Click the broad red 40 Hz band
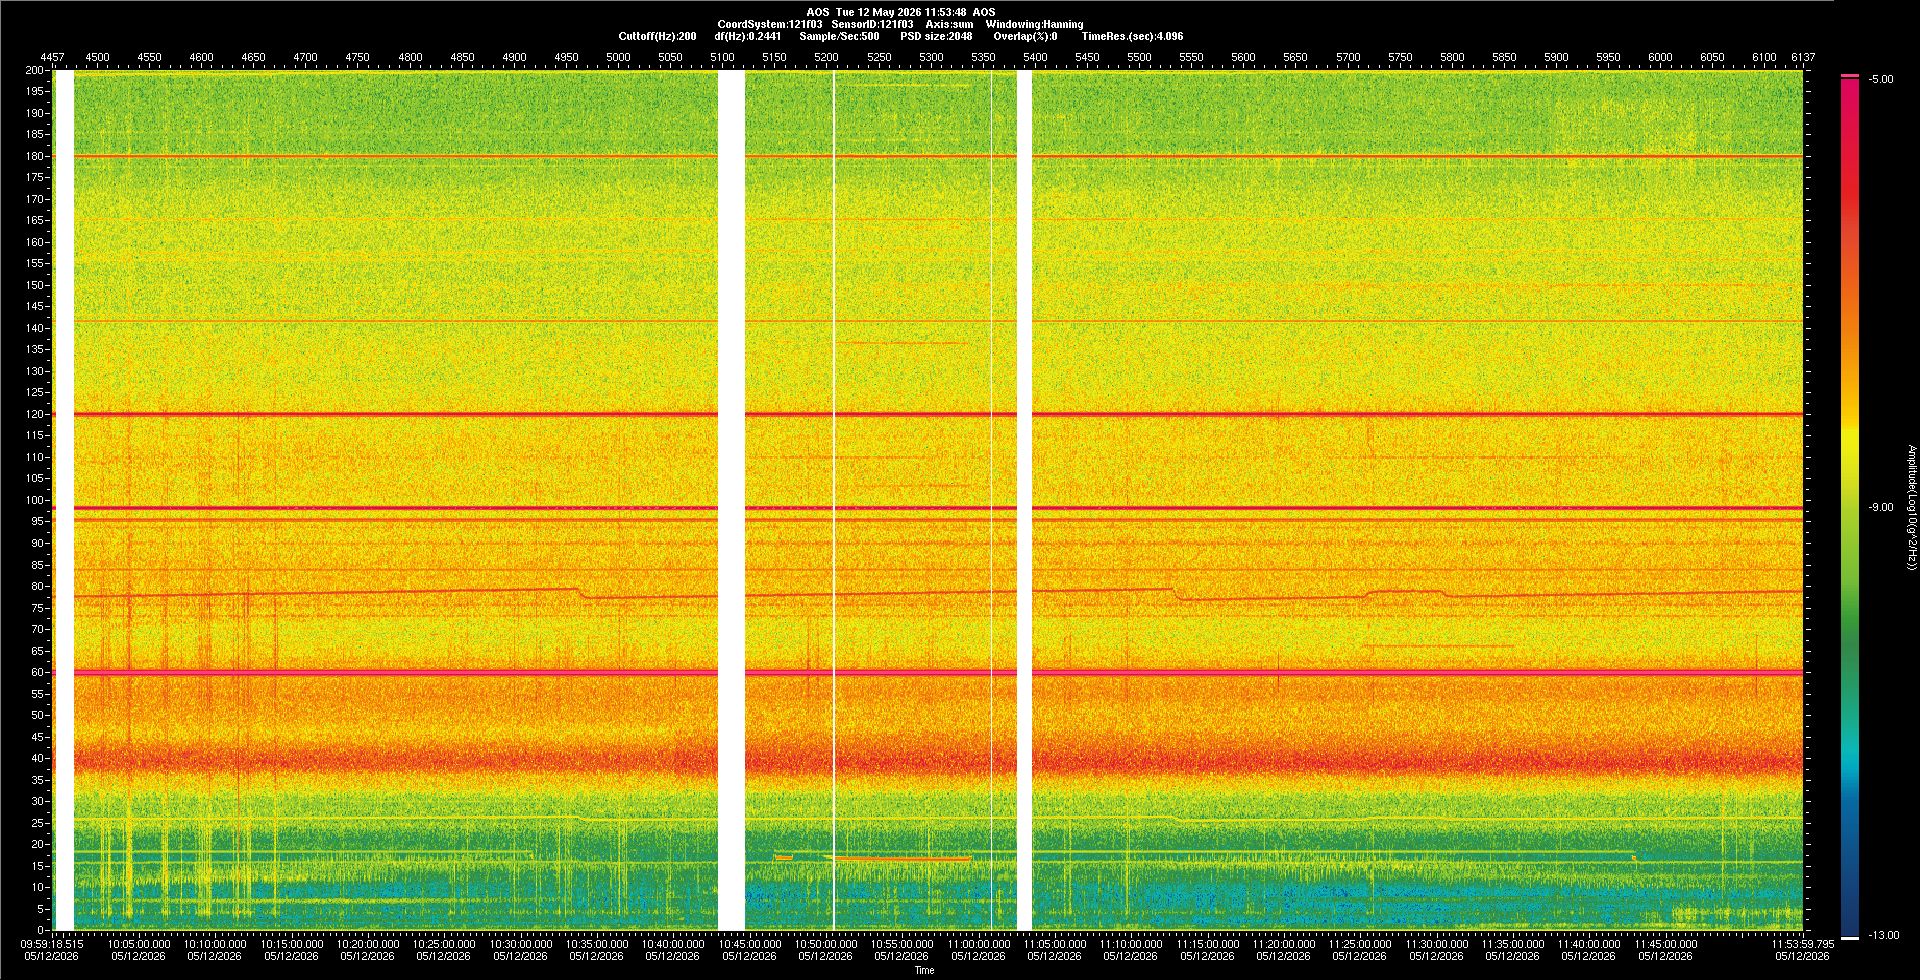Viewport: 1920px width, 980px height. (x=938, y=760)
